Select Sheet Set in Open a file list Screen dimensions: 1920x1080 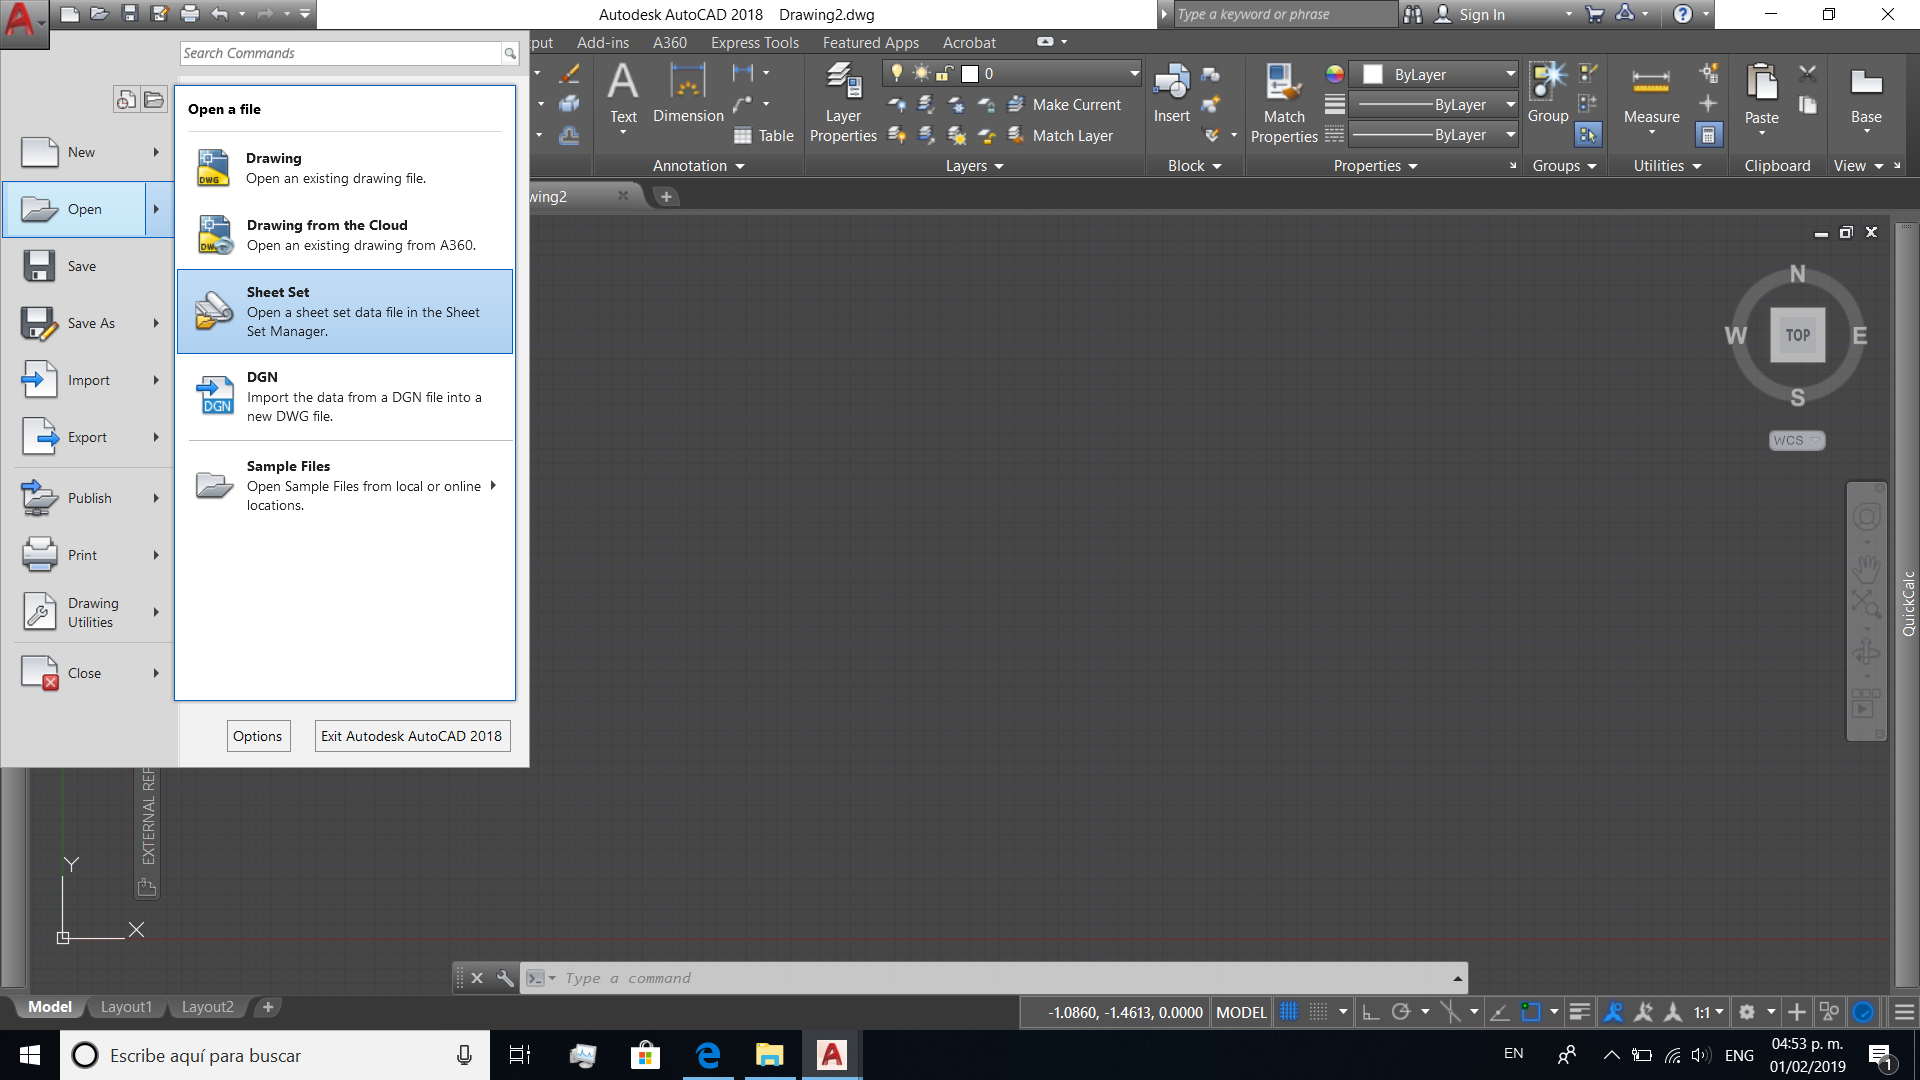coord(345,311)
